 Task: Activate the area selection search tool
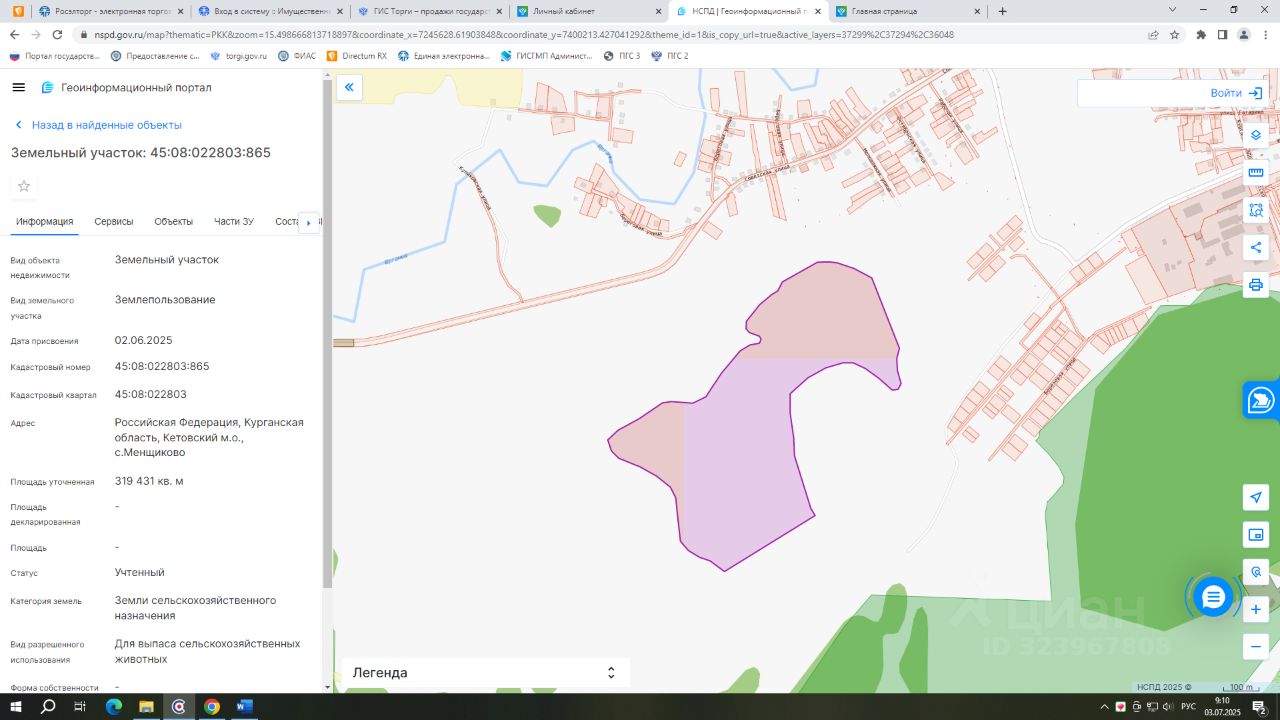pyautogui.click(x=1256, y=210)
